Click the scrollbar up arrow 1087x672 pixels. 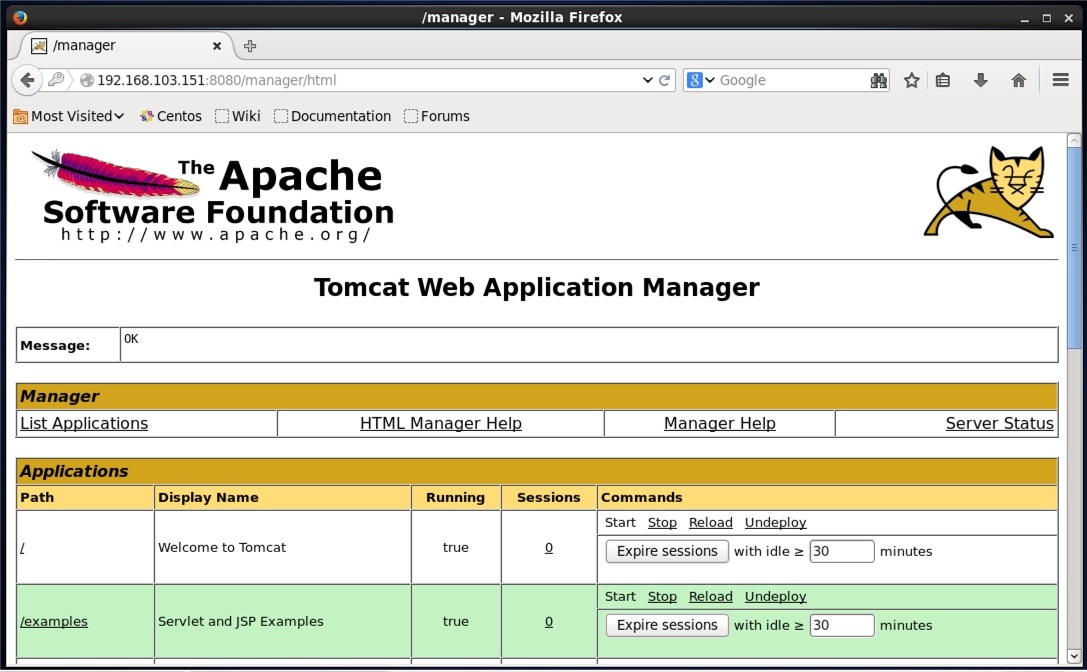(1074, 141)
